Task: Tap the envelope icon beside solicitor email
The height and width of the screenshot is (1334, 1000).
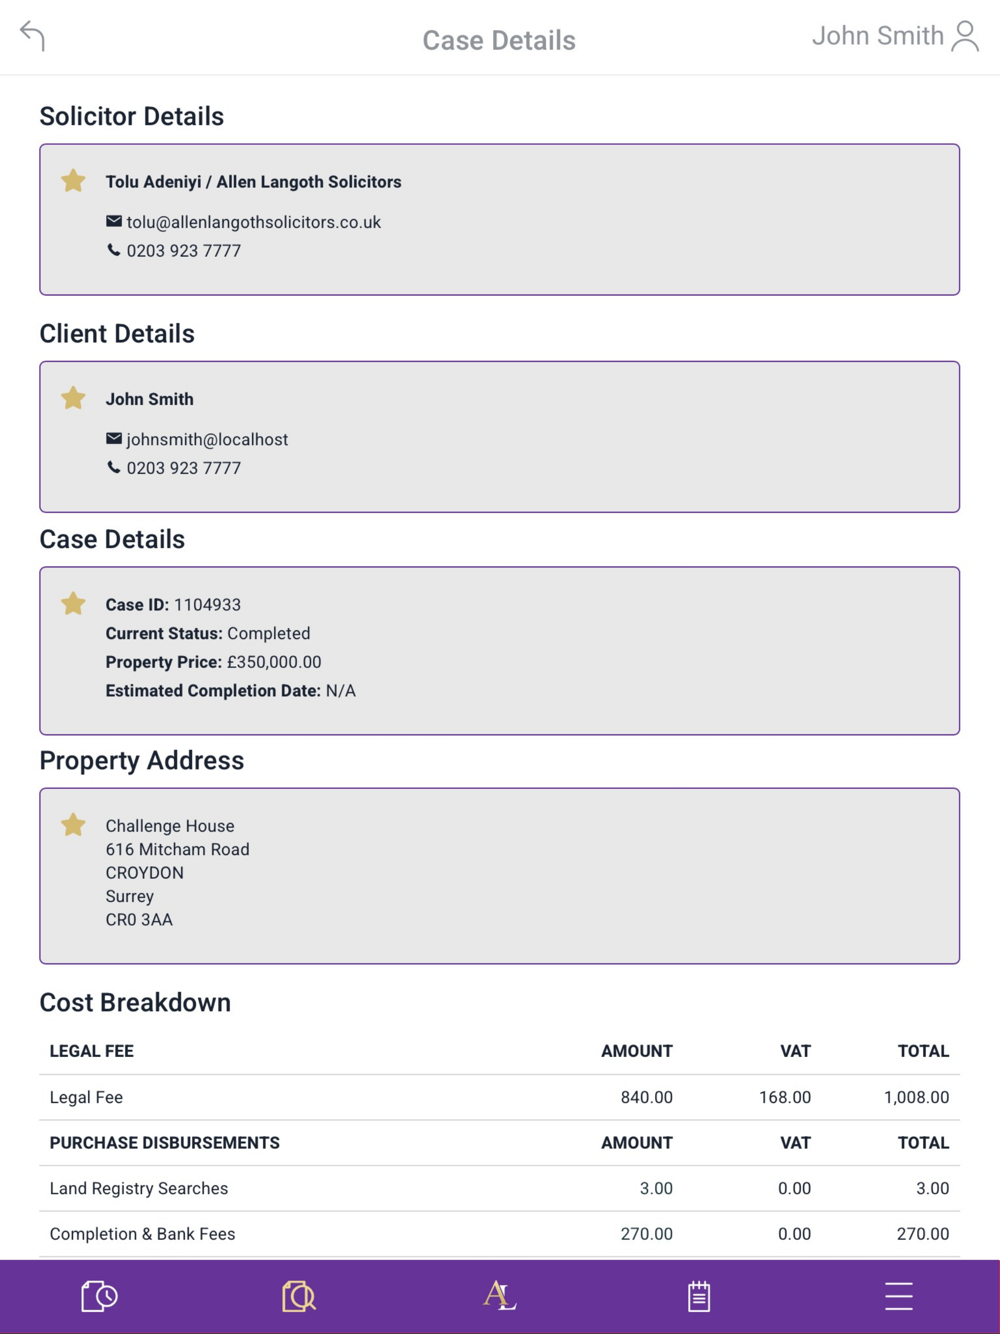Action: pos(114,221)
